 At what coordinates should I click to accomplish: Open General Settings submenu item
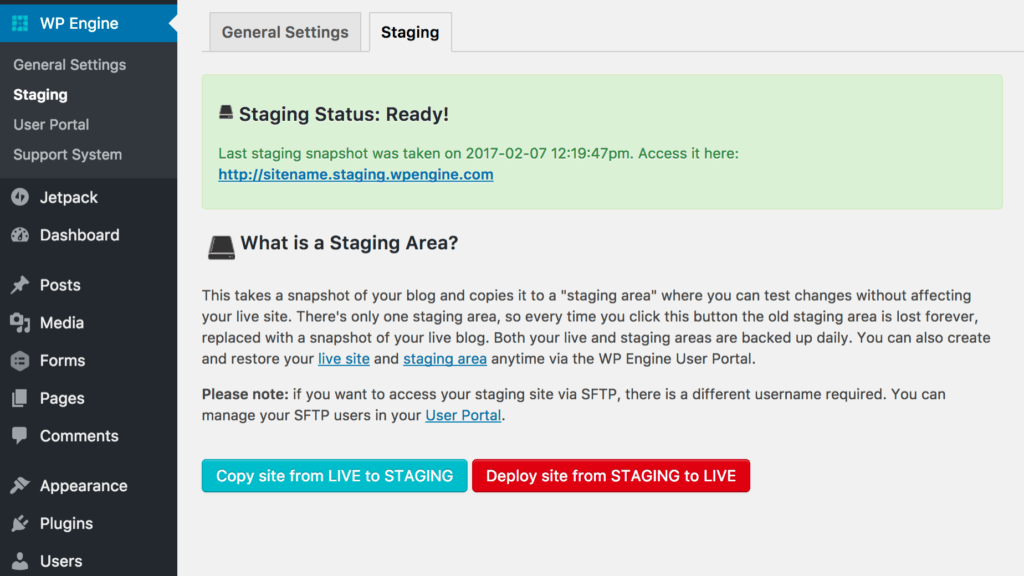(70, 65)
